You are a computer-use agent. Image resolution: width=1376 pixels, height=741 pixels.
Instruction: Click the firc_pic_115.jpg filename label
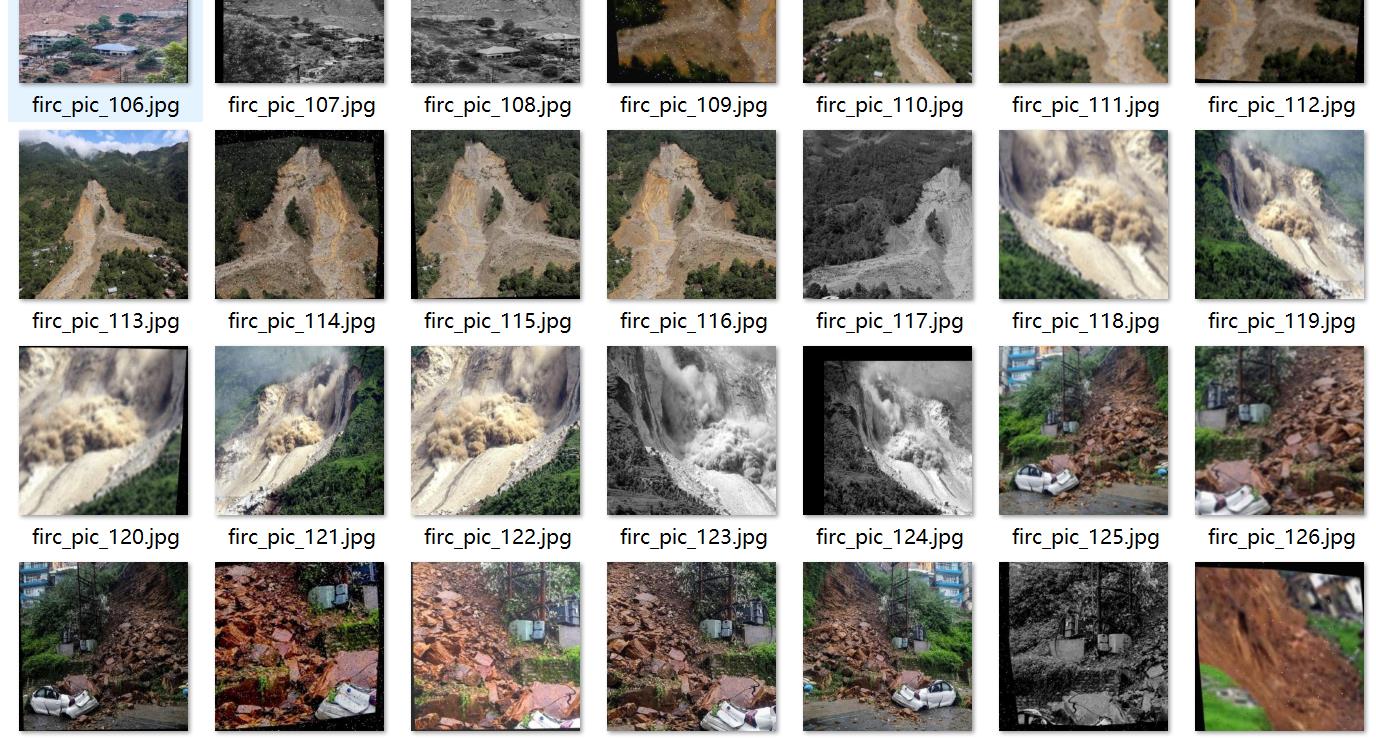tap(498, 321)
